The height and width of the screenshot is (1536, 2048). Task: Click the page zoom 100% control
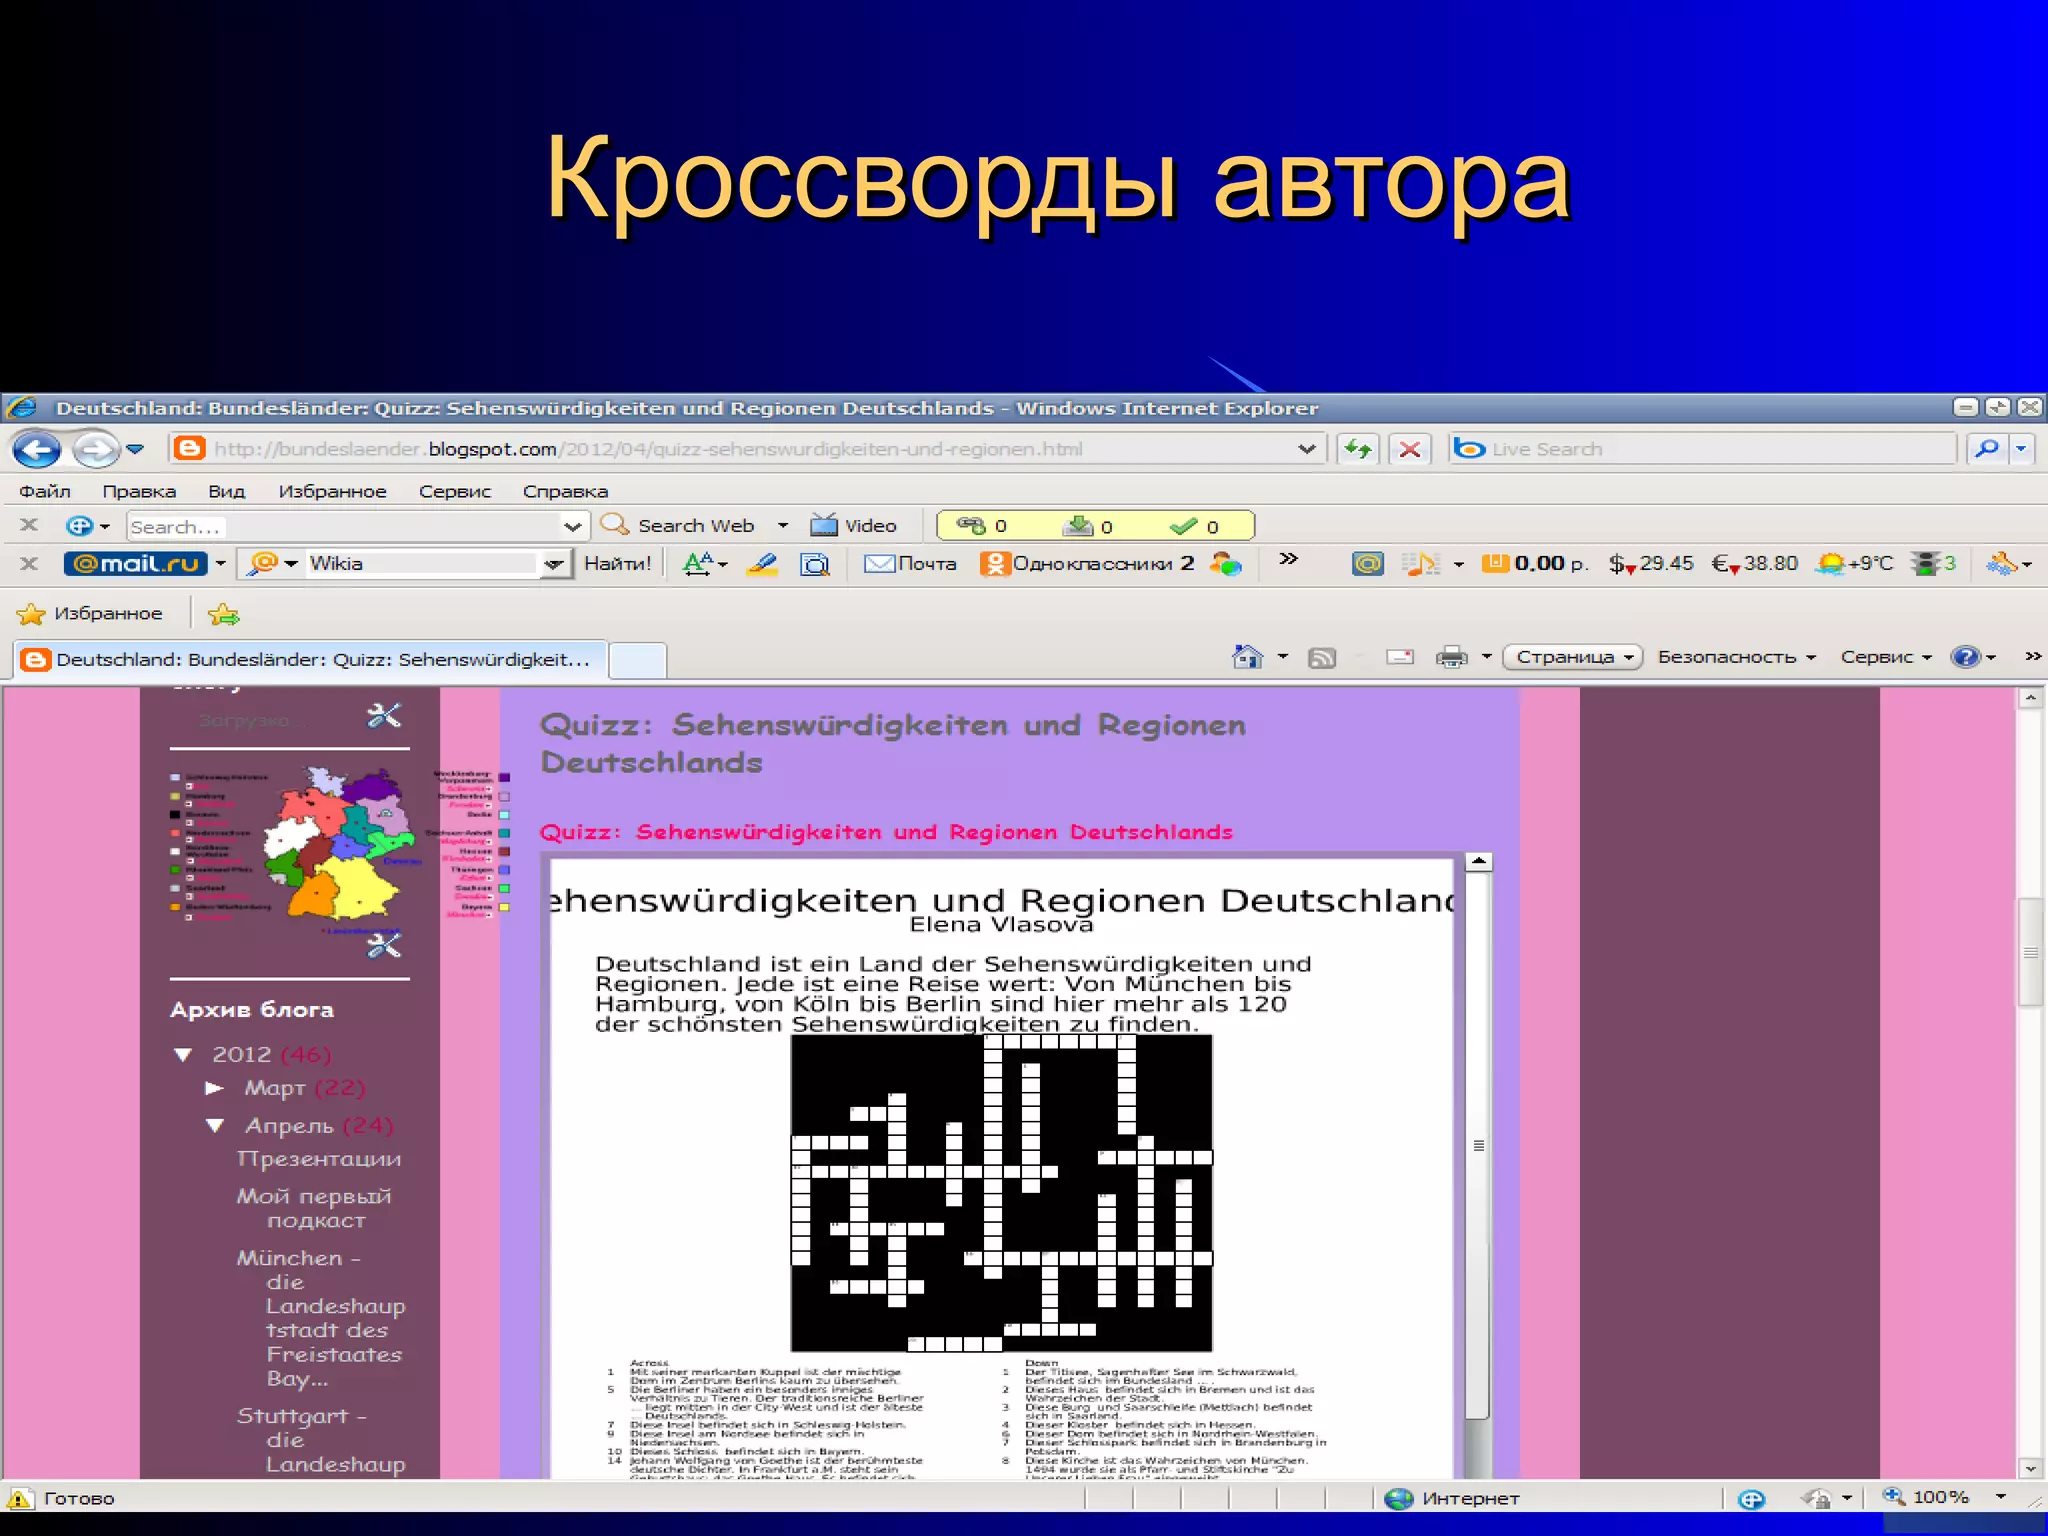pos(1940,1497)
